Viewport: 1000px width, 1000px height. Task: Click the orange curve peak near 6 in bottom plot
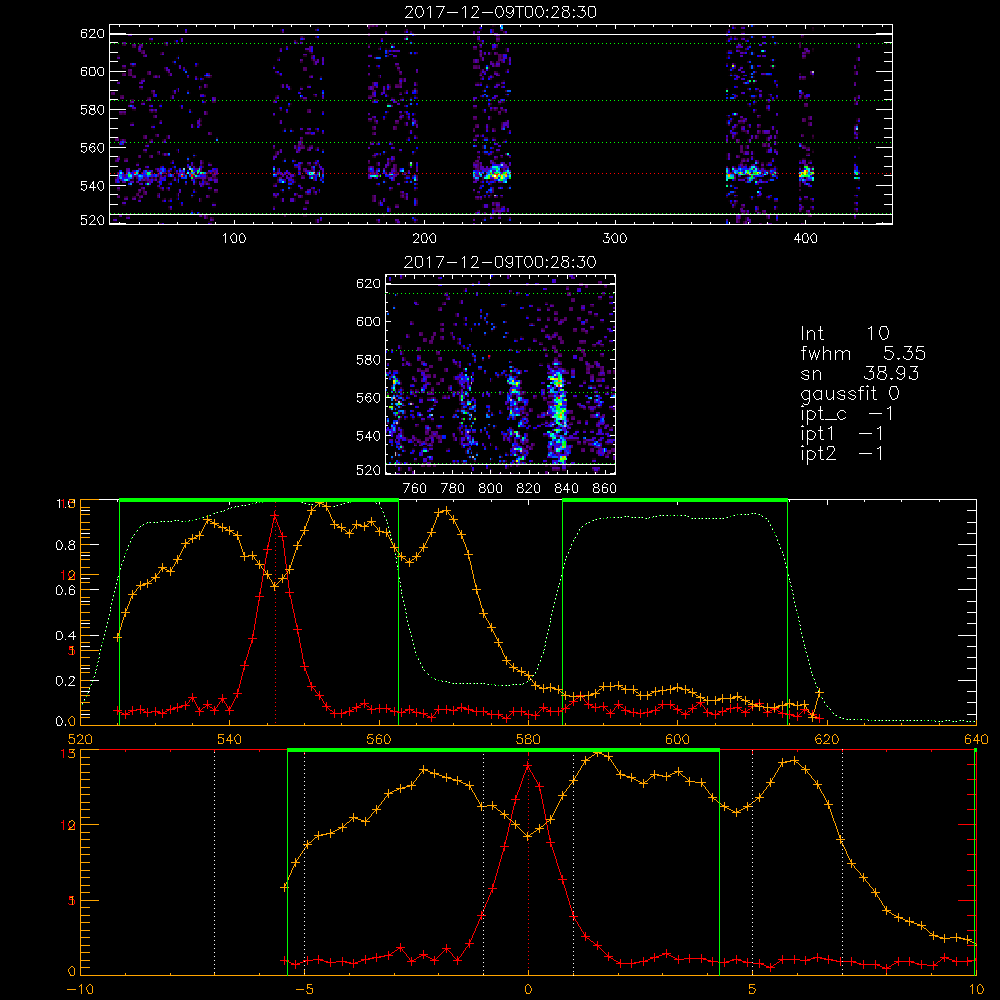click(793, 760)
